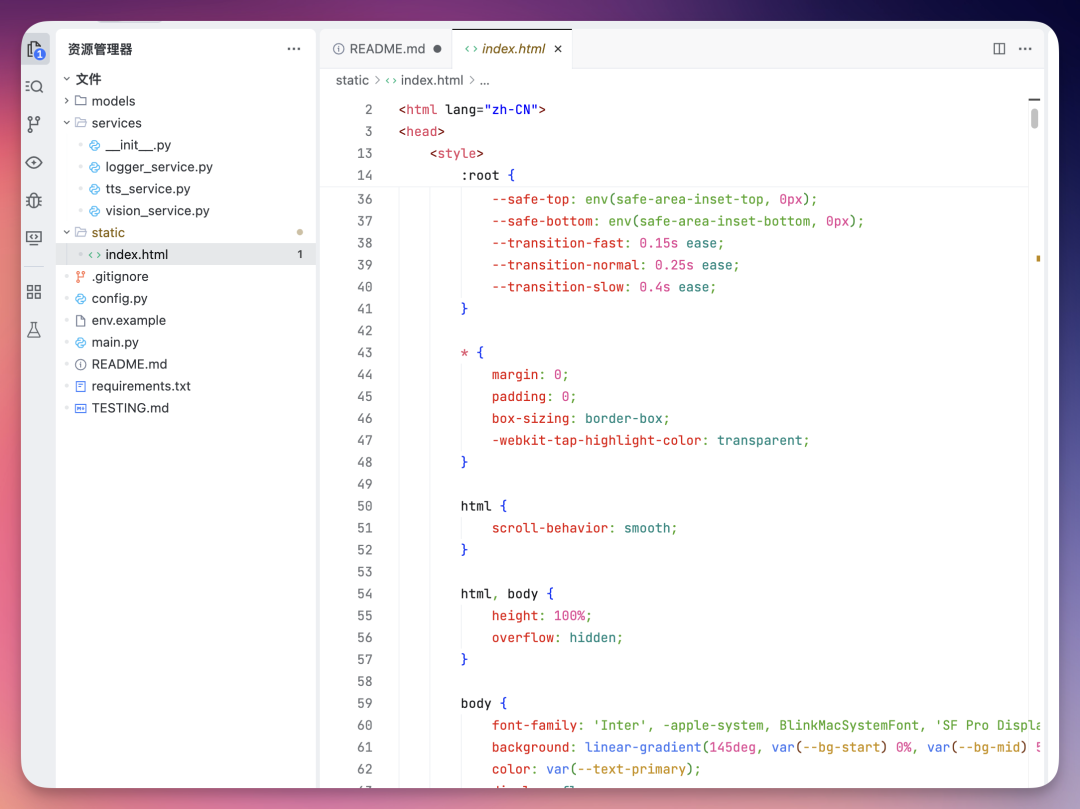Split the editor to the right
1080x809 pixels.
(x=999, y=49)
